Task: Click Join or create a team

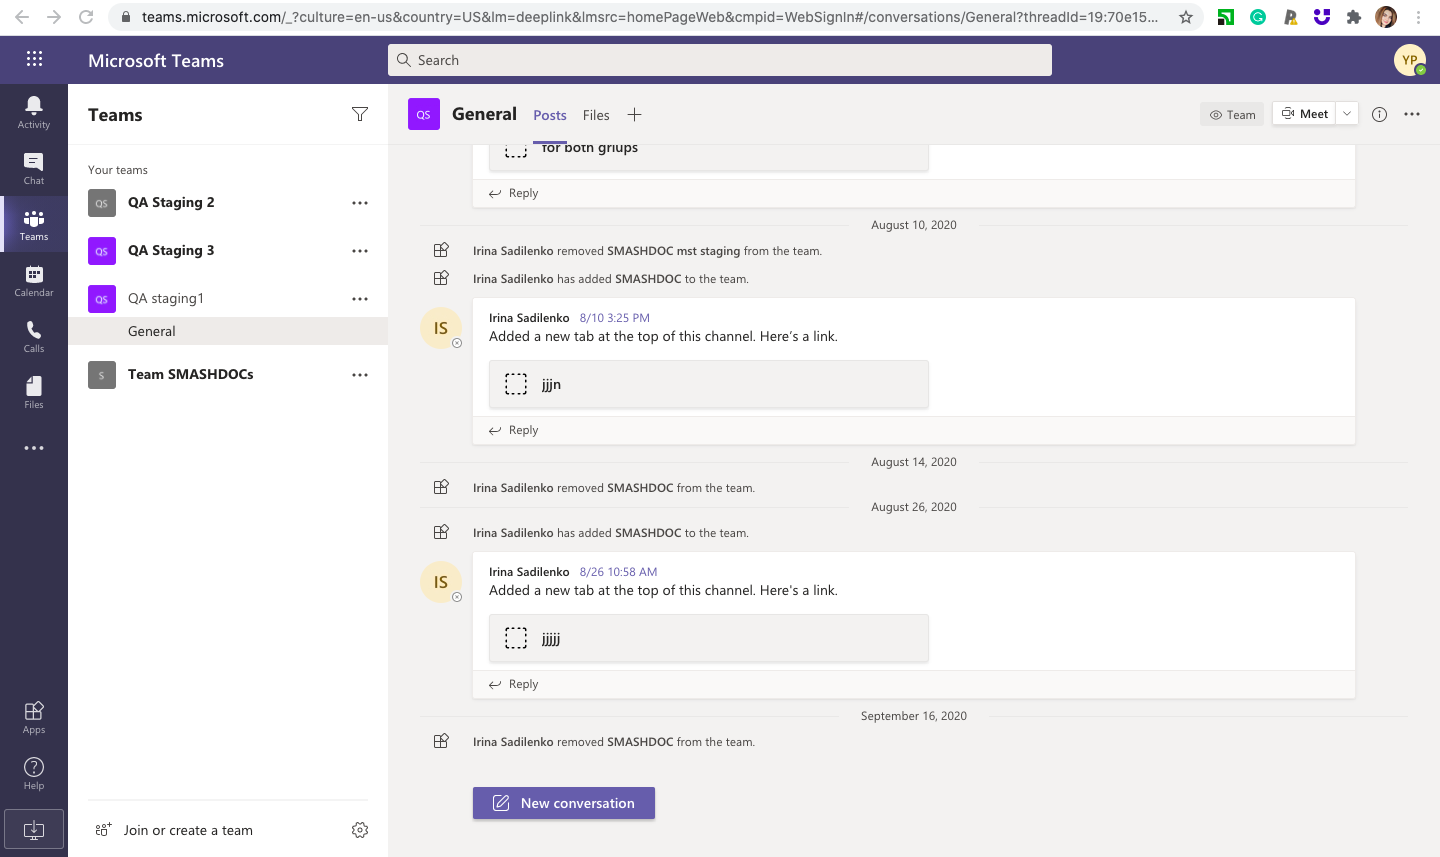Action: point(174,830)
